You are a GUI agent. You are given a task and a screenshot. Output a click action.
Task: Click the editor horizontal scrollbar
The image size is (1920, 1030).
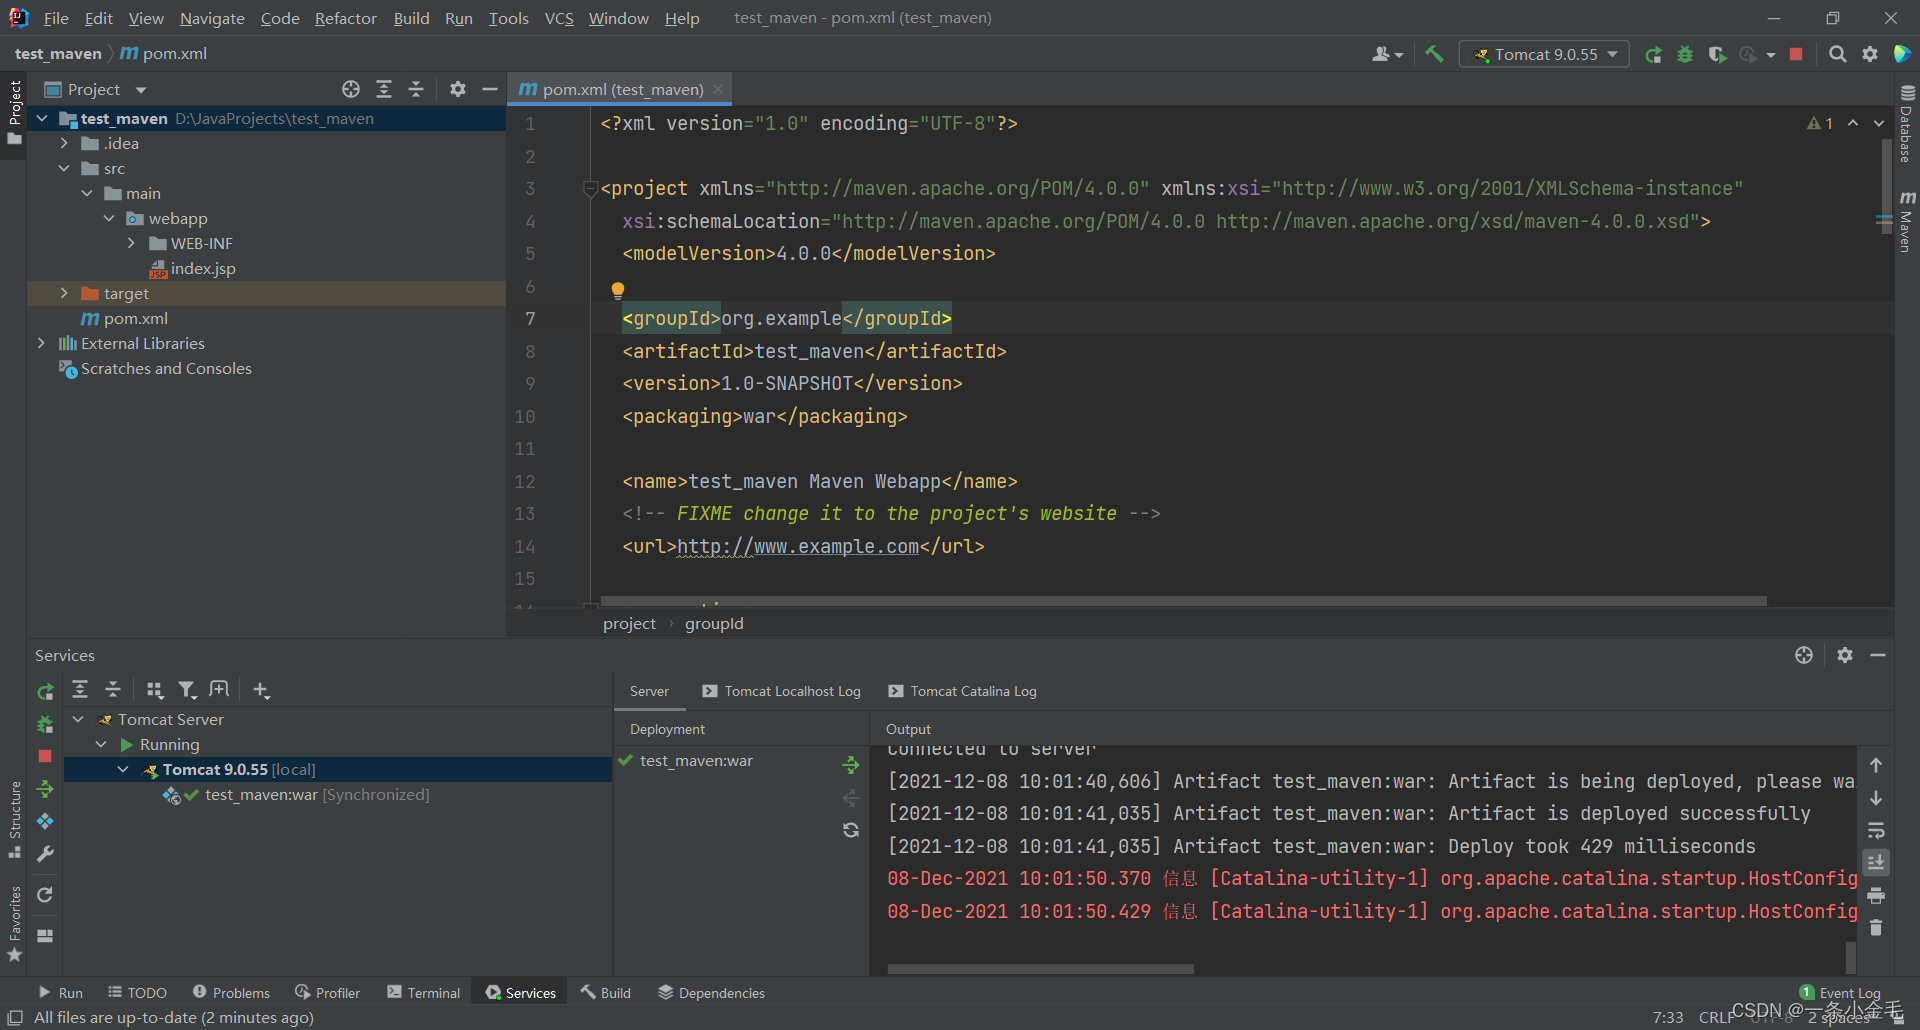coord(1182,601)
